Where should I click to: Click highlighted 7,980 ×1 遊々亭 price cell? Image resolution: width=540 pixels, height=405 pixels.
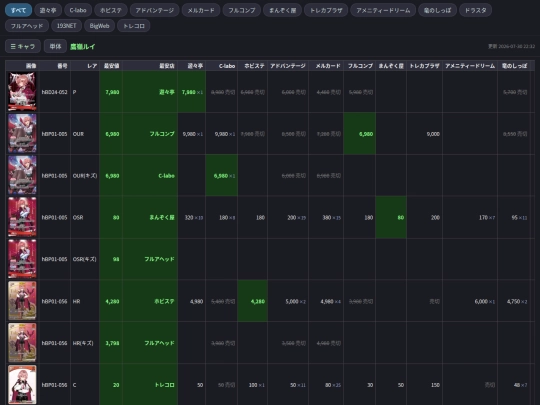coord(192,92)
